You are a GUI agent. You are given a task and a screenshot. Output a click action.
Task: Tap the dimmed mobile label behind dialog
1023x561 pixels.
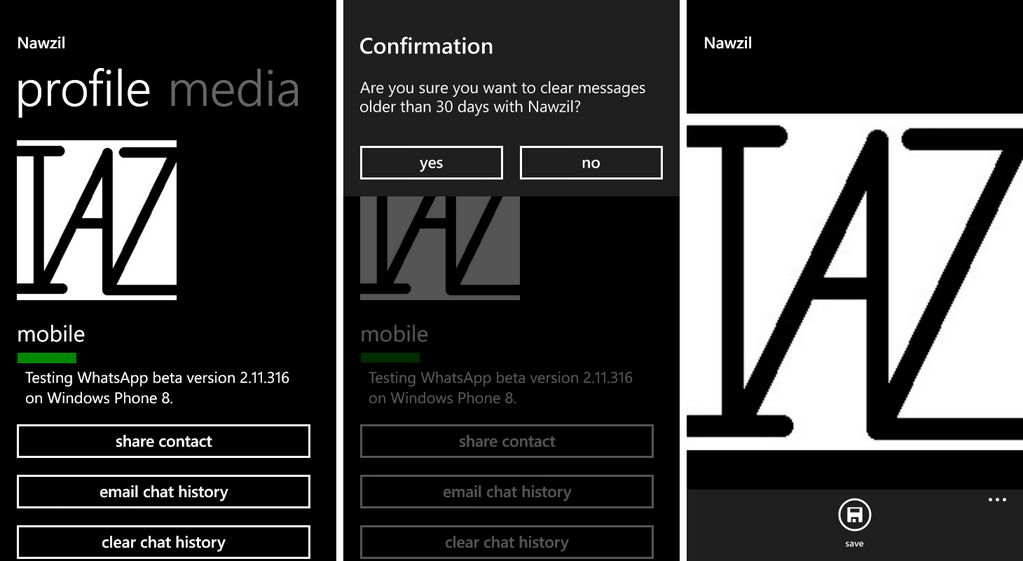[394, 334]
